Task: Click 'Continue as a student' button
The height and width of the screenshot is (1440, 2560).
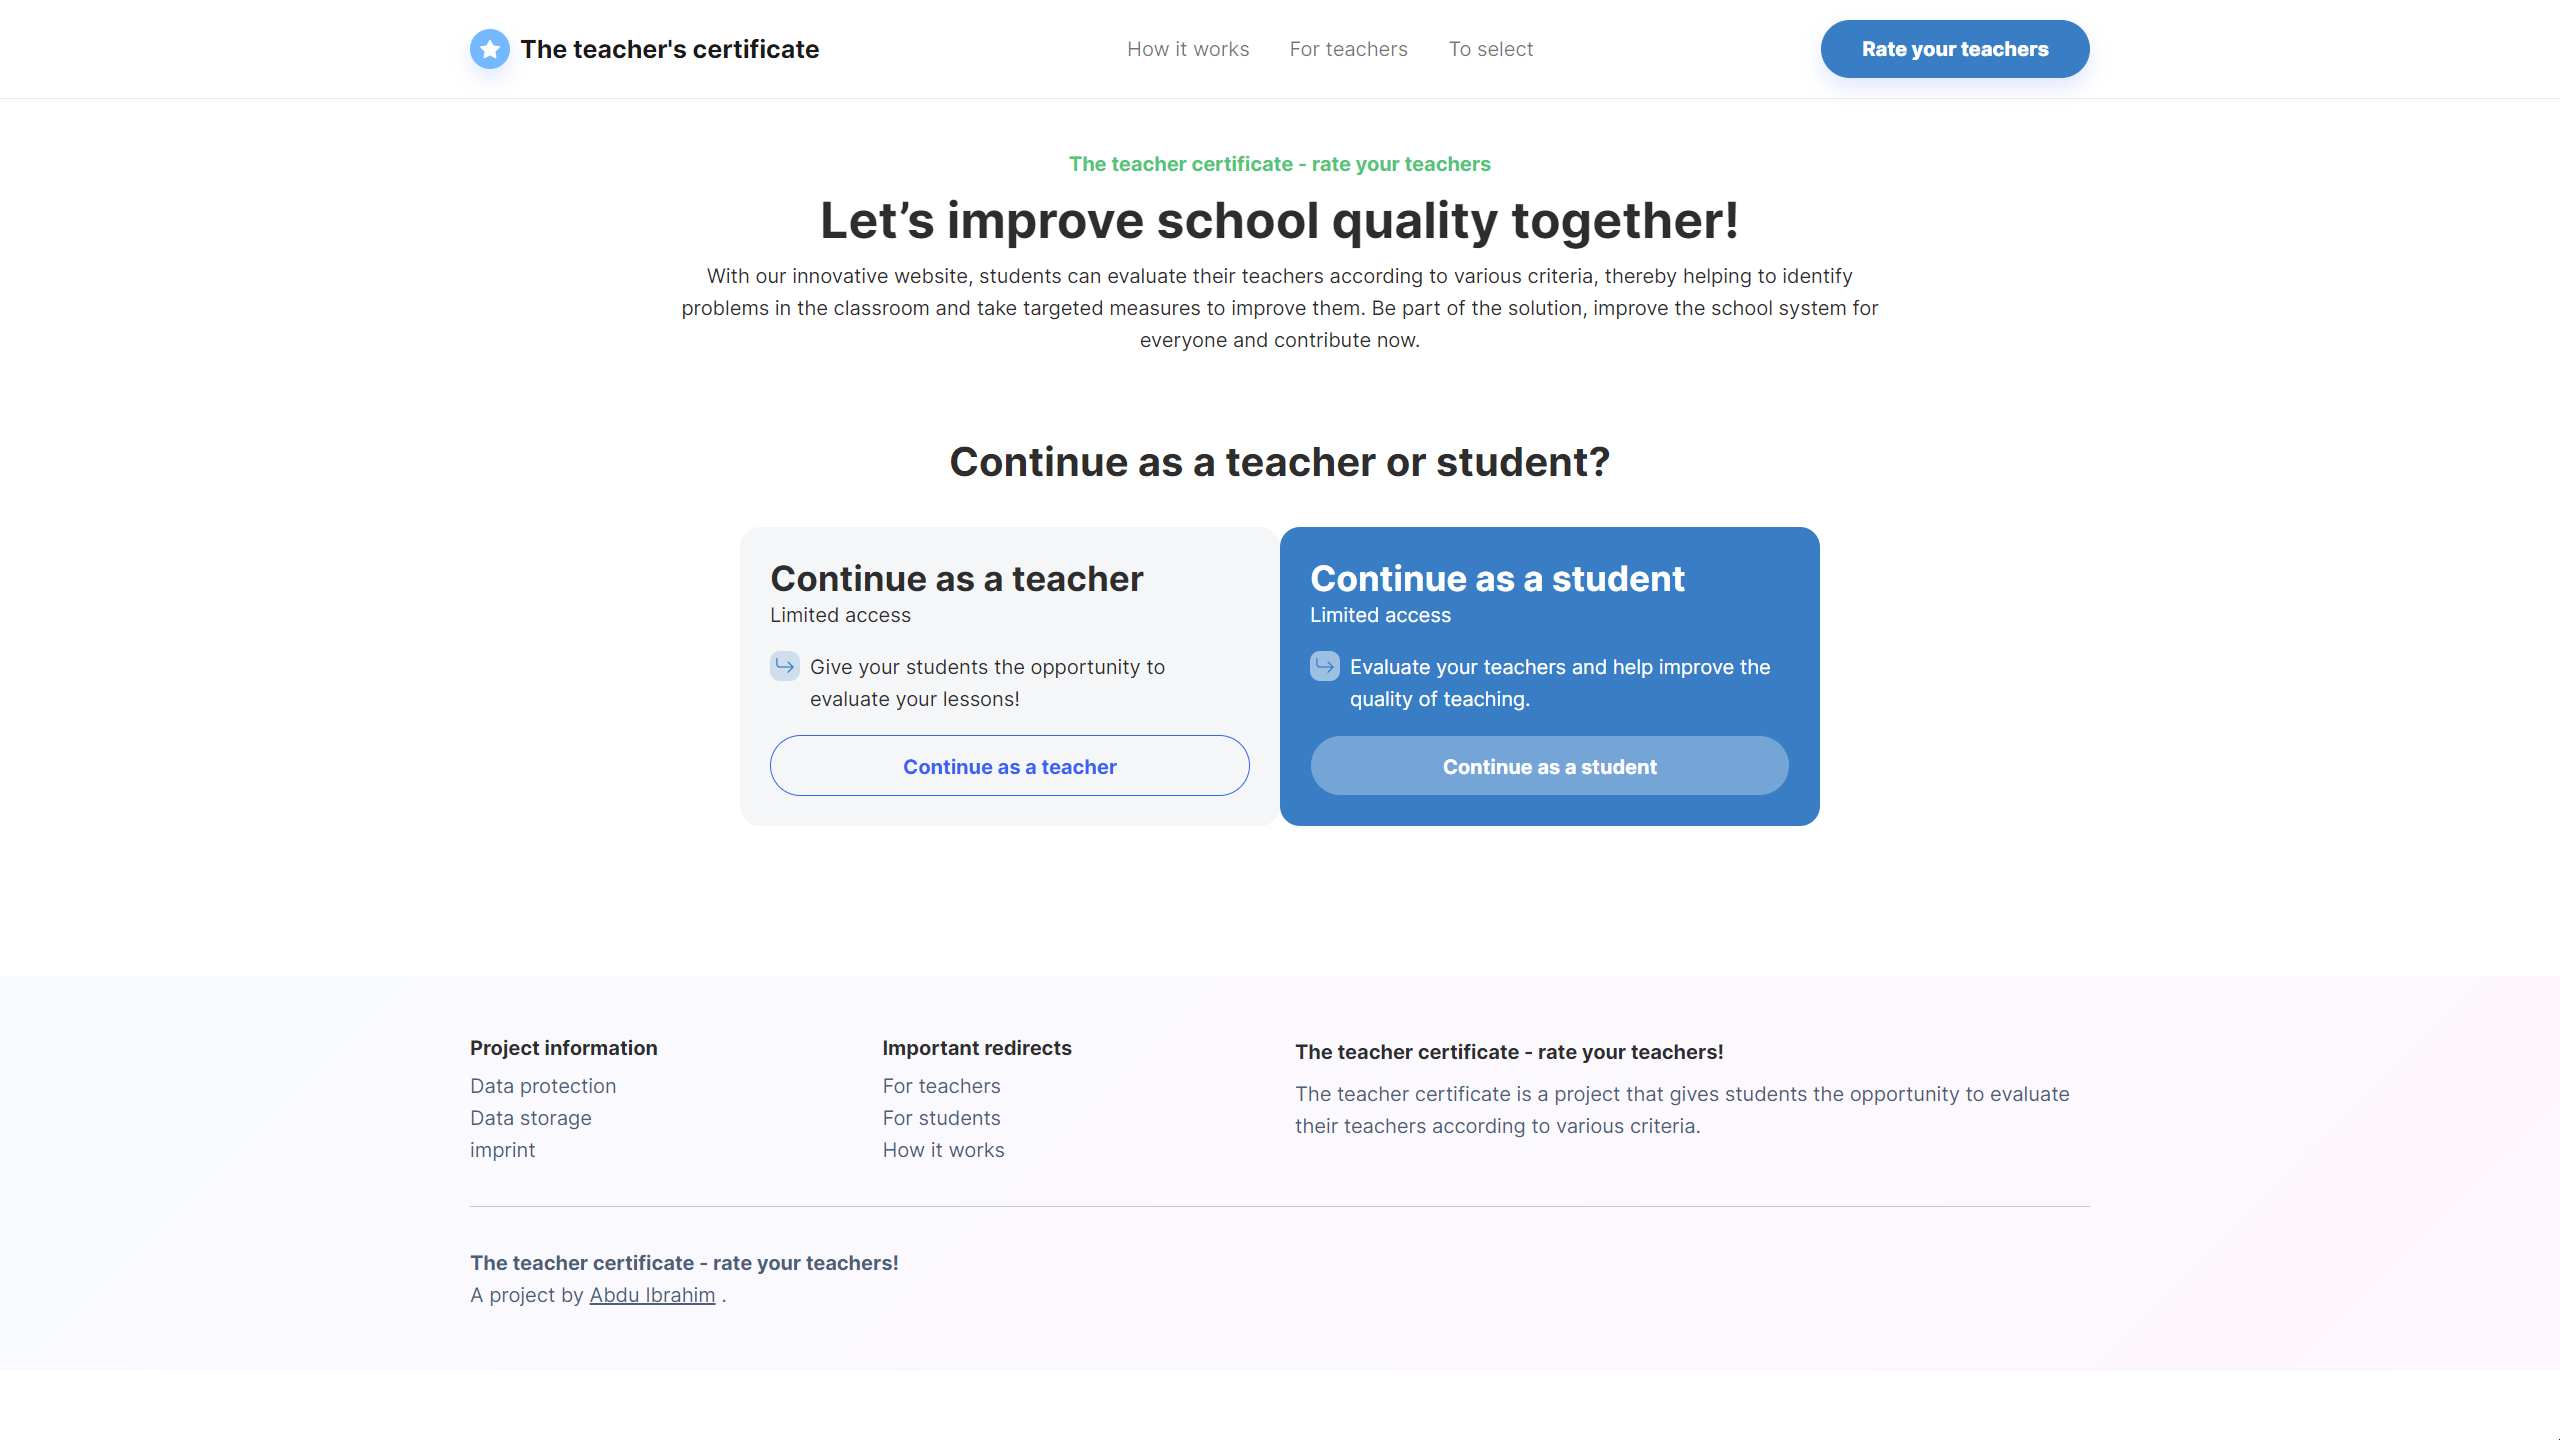Action: coord(1549,766)
